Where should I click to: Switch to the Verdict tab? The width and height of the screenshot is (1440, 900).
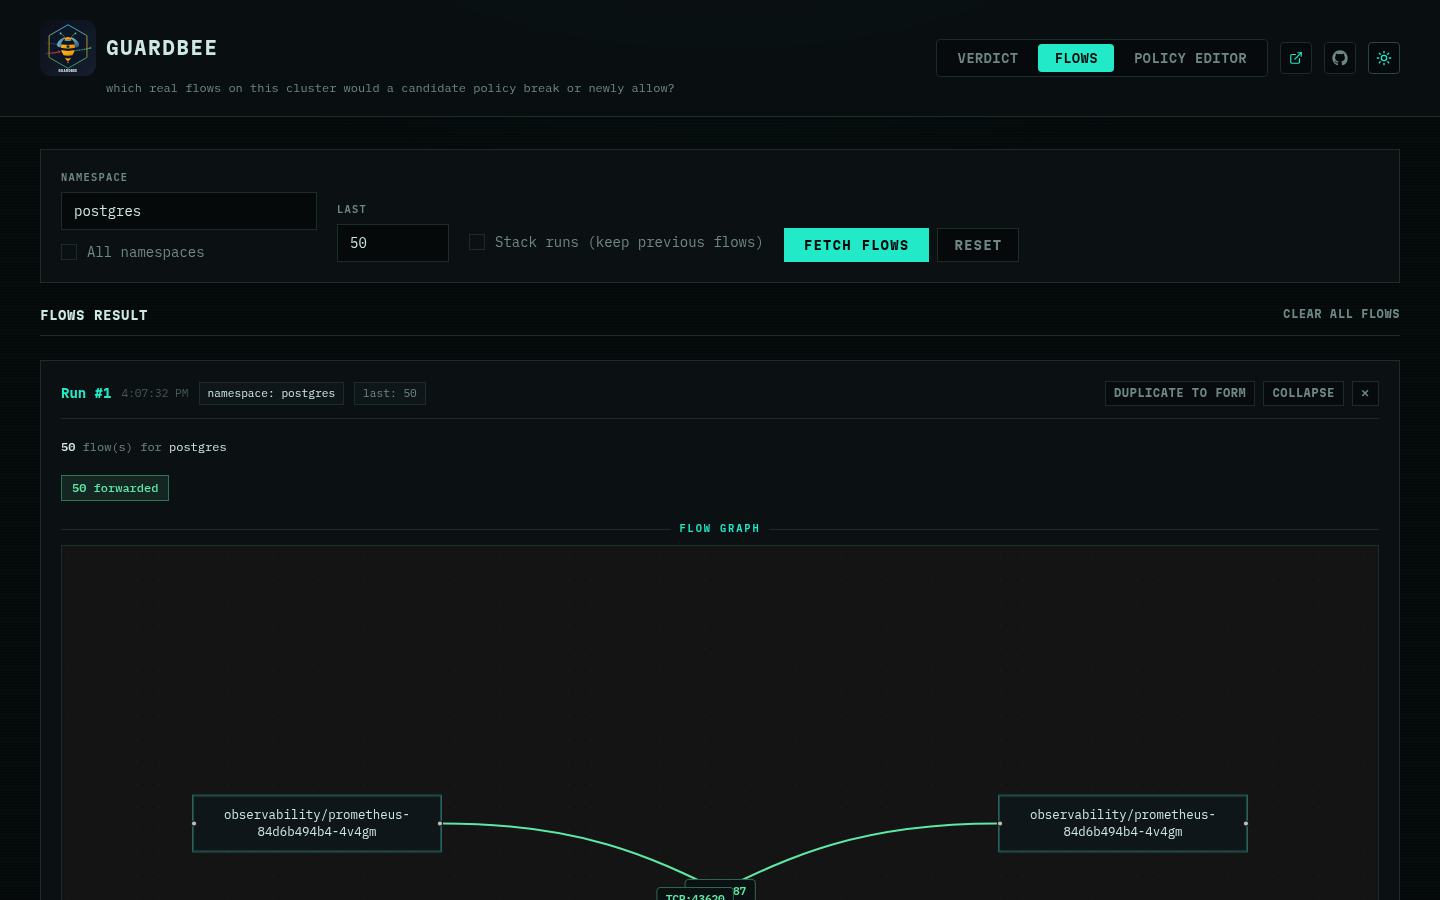988,58
